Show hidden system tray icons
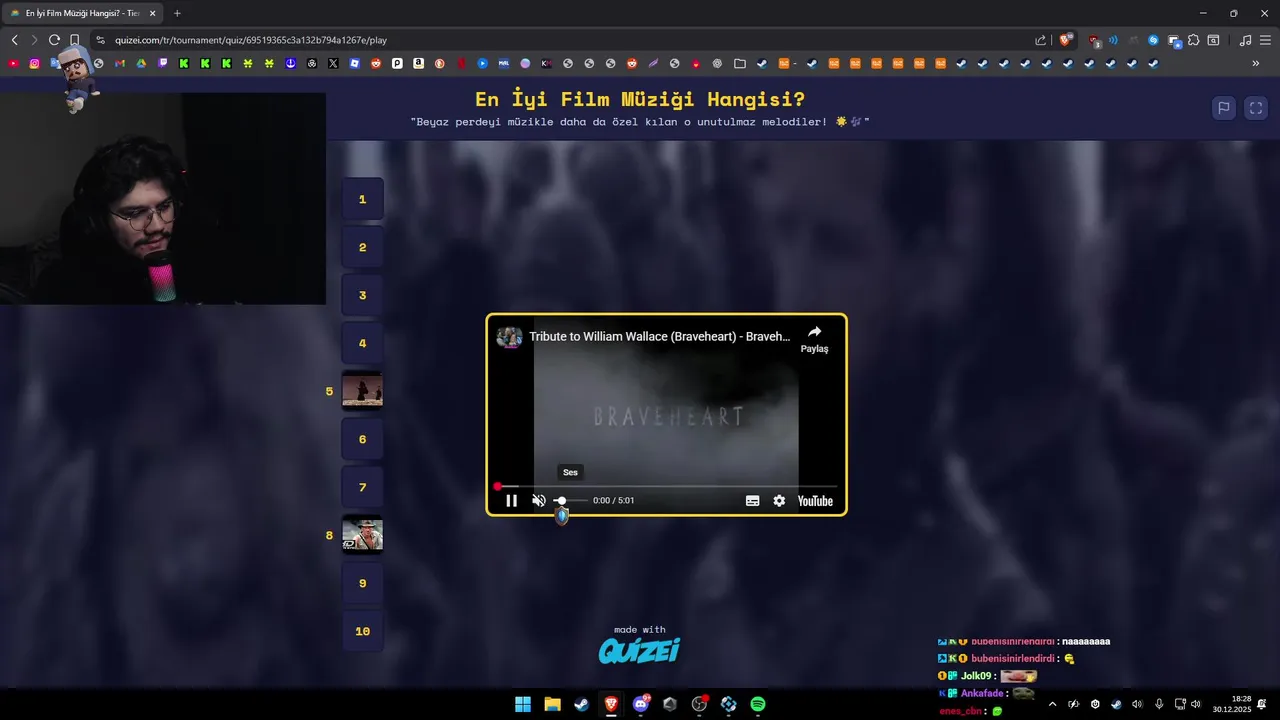Screen dimensions: 1280x720 1052,704
